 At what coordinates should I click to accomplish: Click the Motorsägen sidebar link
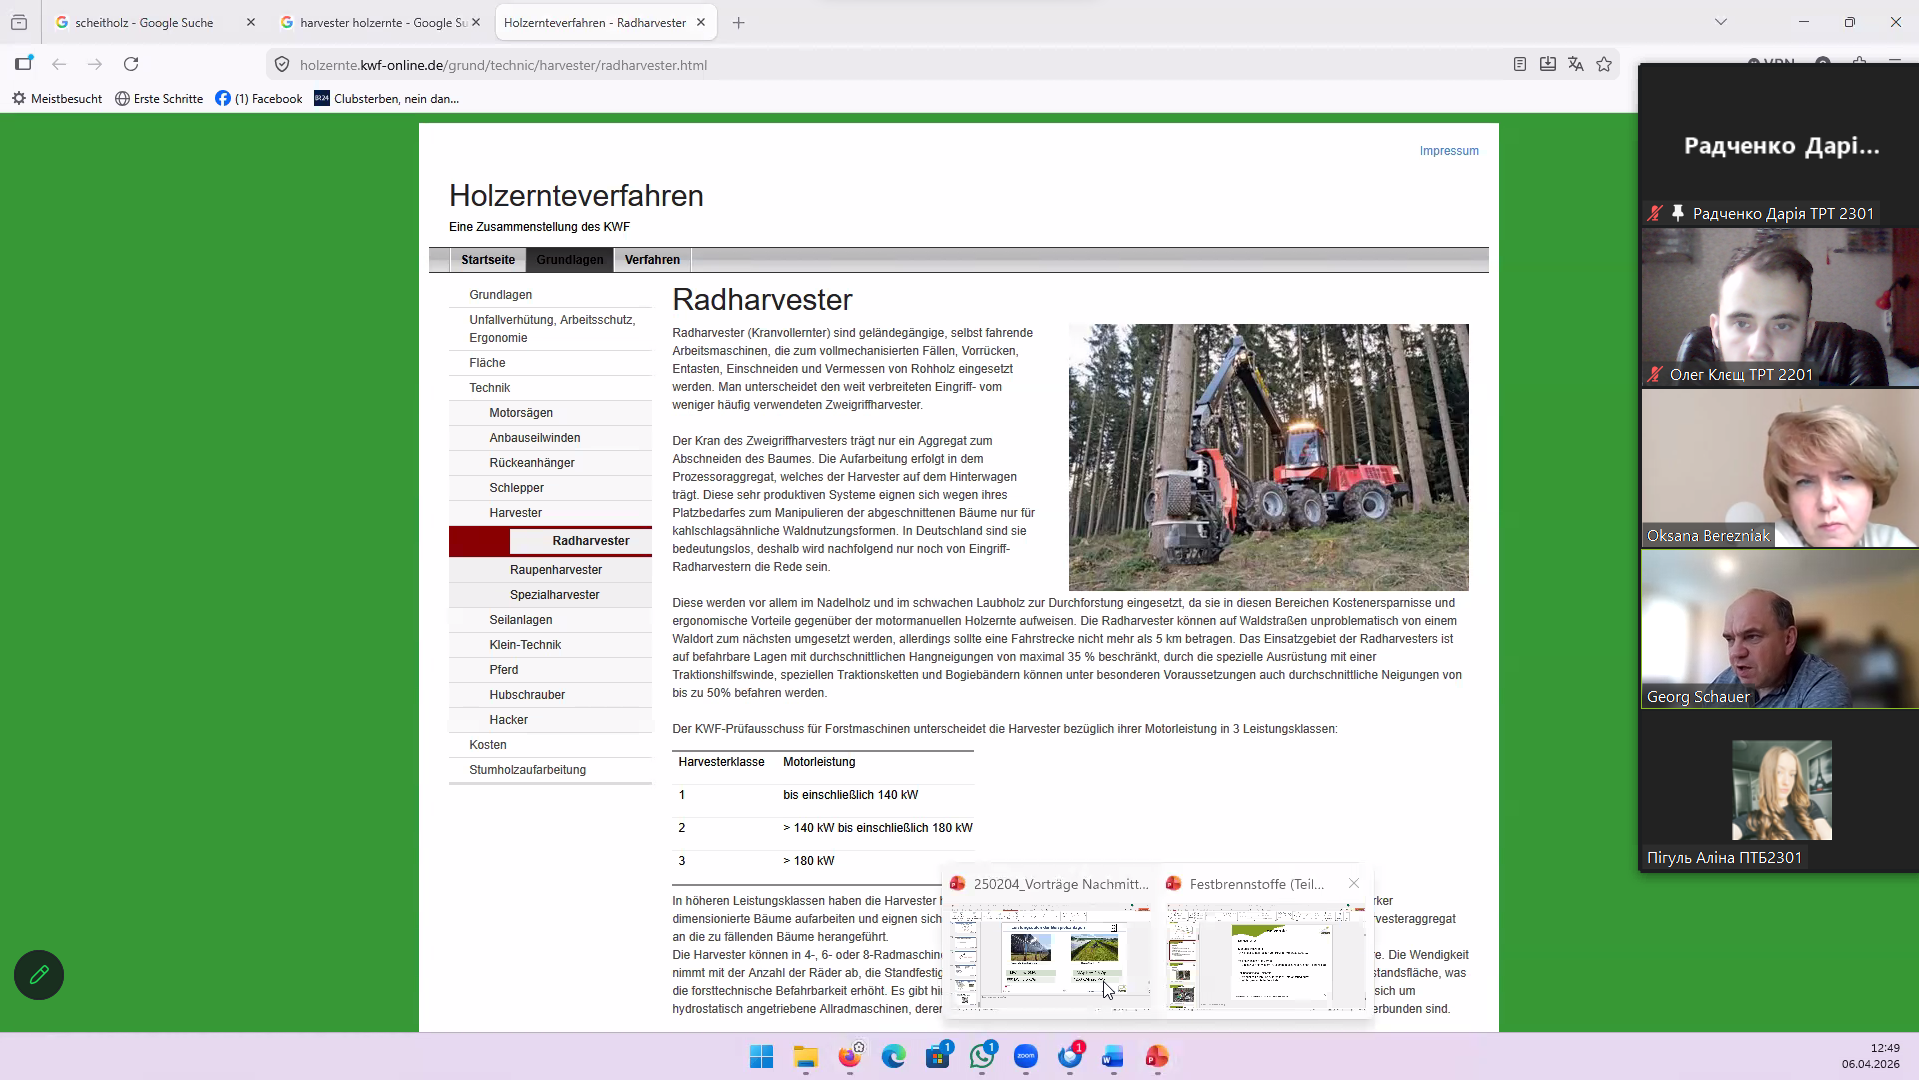click(520, 412)
